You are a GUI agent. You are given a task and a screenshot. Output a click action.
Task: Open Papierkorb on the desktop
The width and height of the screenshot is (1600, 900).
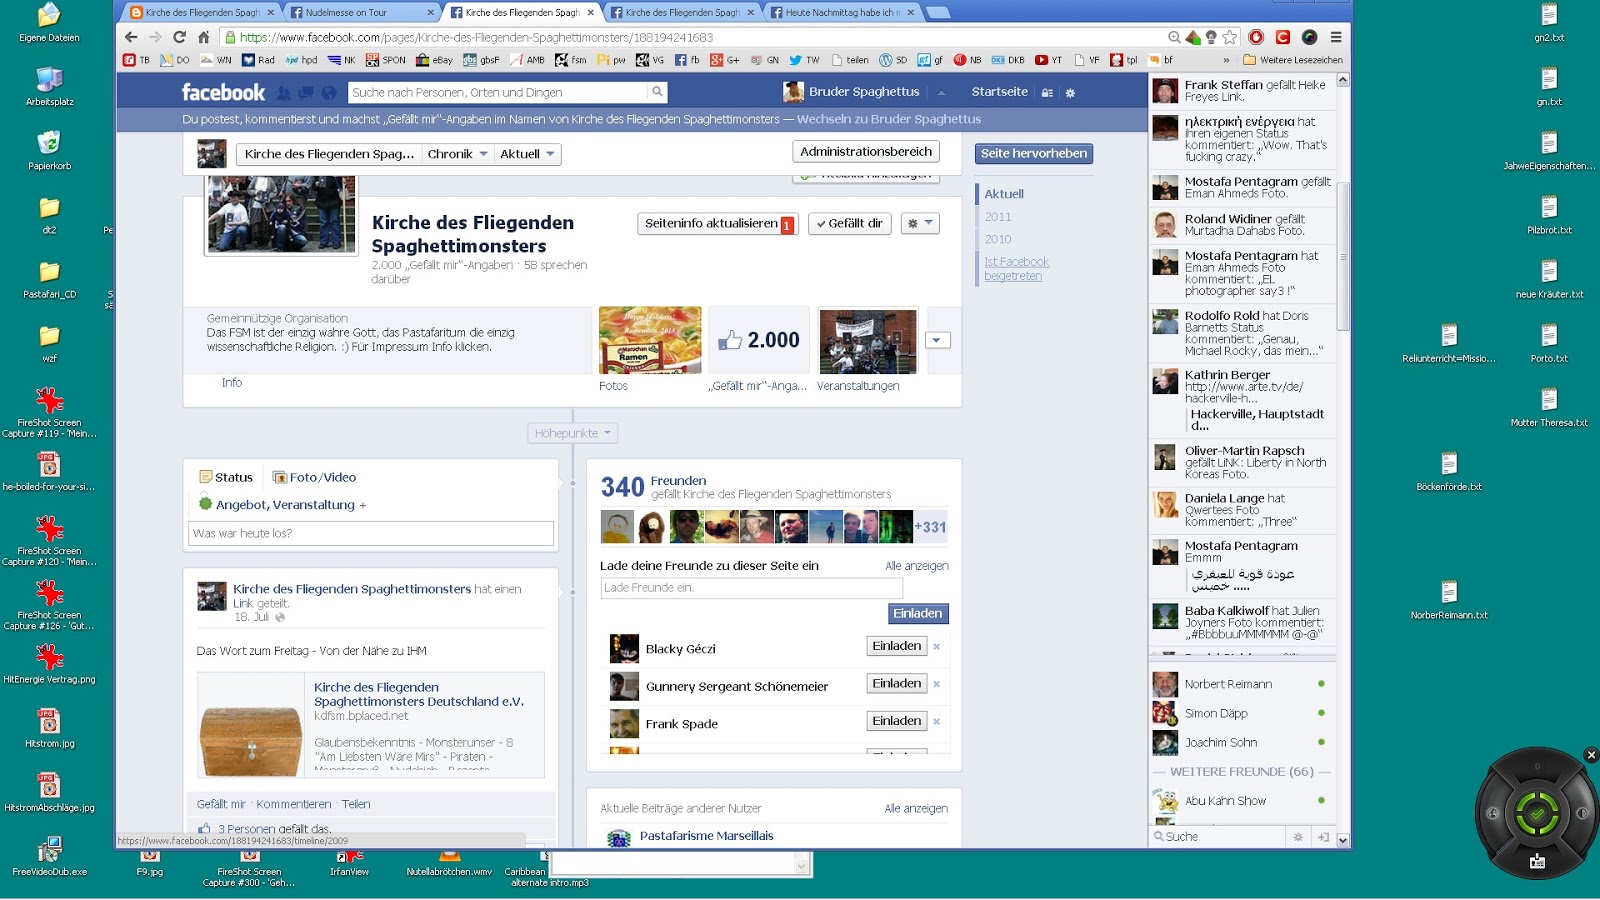(49, 147)
